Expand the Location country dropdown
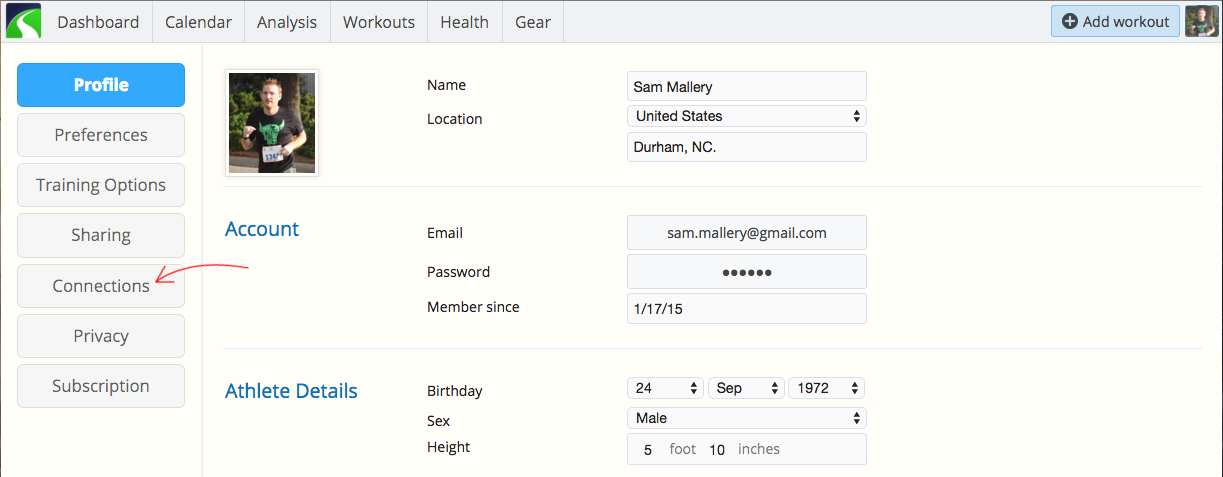1223x477 pixels. click(746, 116)
